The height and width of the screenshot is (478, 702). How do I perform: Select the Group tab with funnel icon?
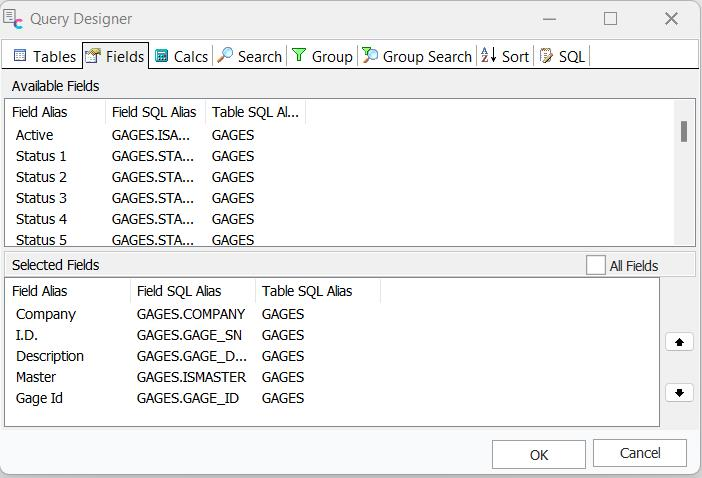click(x=322, y=56)
